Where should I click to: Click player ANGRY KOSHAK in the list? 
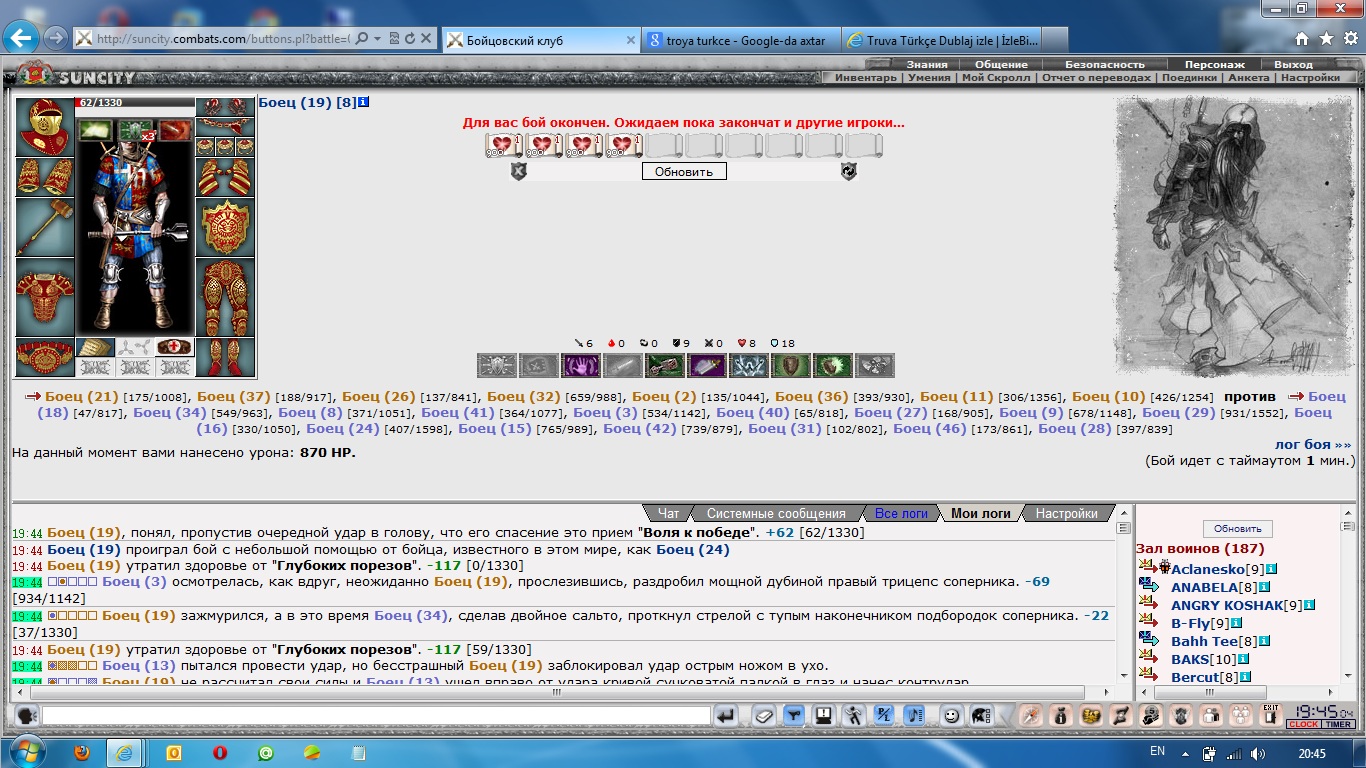(1226, 605)
